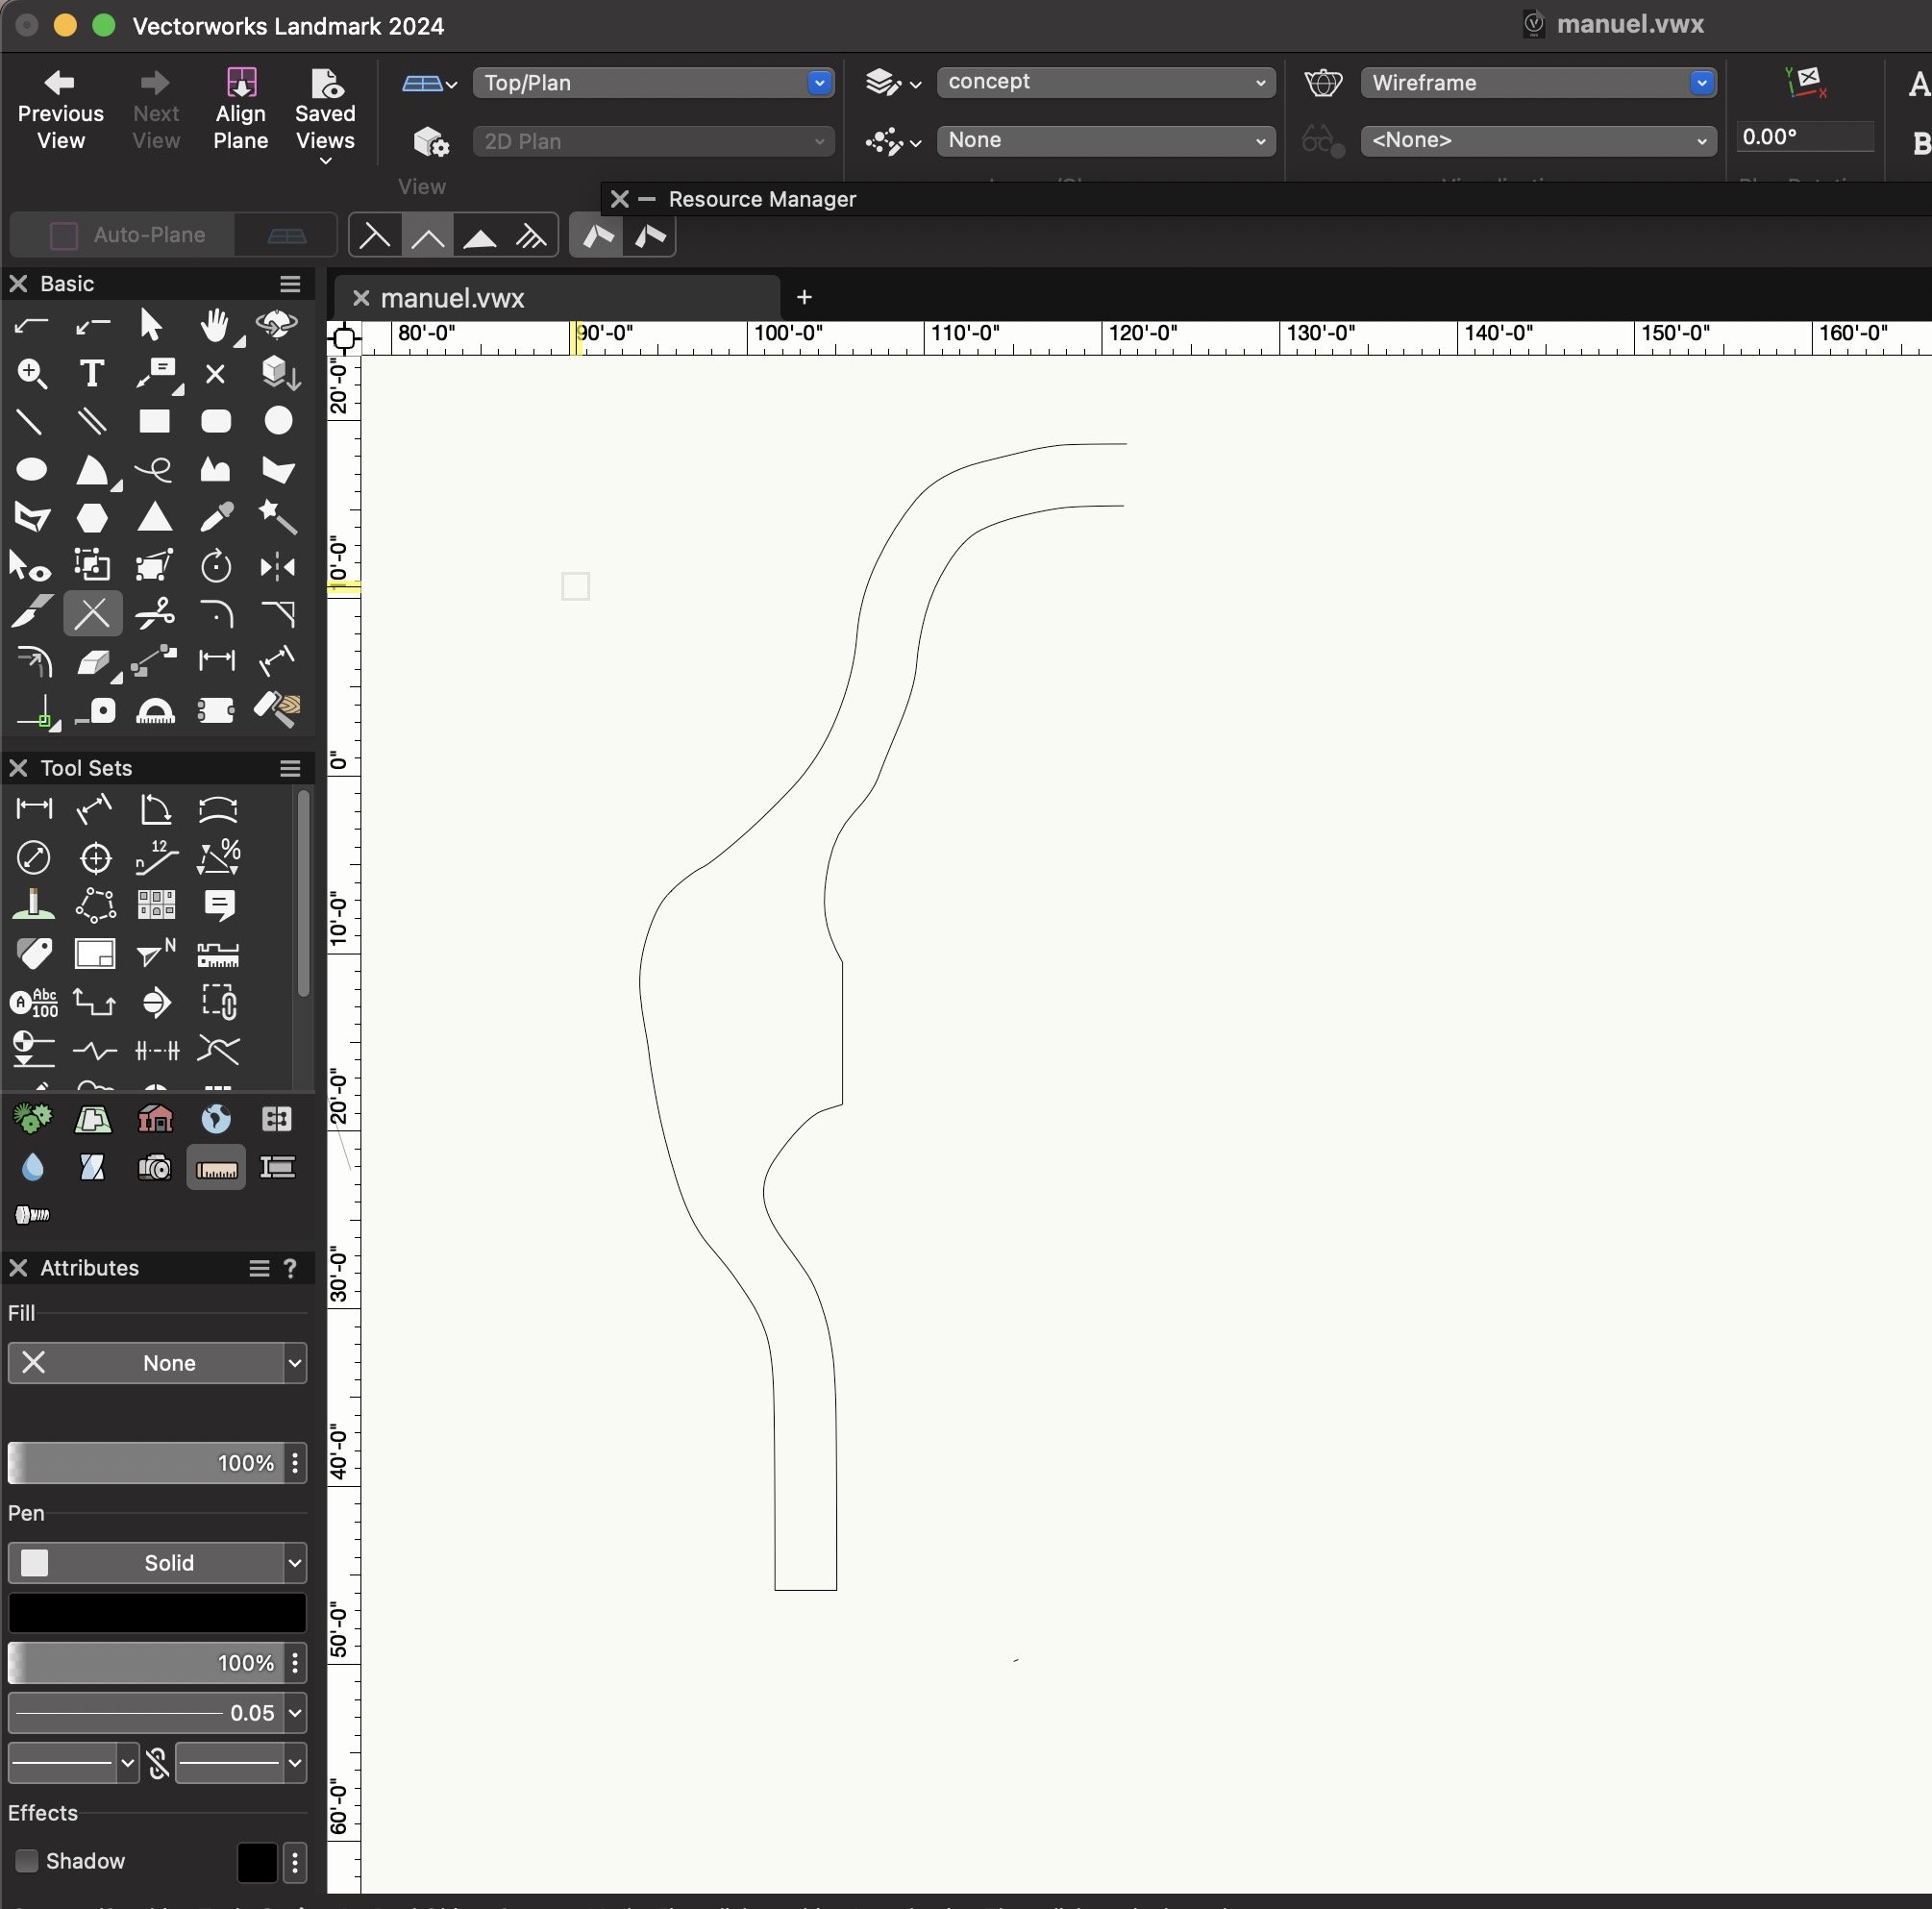Click the Previous View button

[x=61, y=110]
